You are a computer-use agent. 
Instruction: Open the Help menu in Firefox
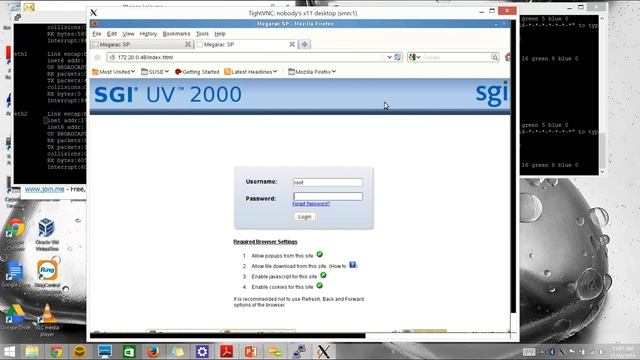[220, 34]
